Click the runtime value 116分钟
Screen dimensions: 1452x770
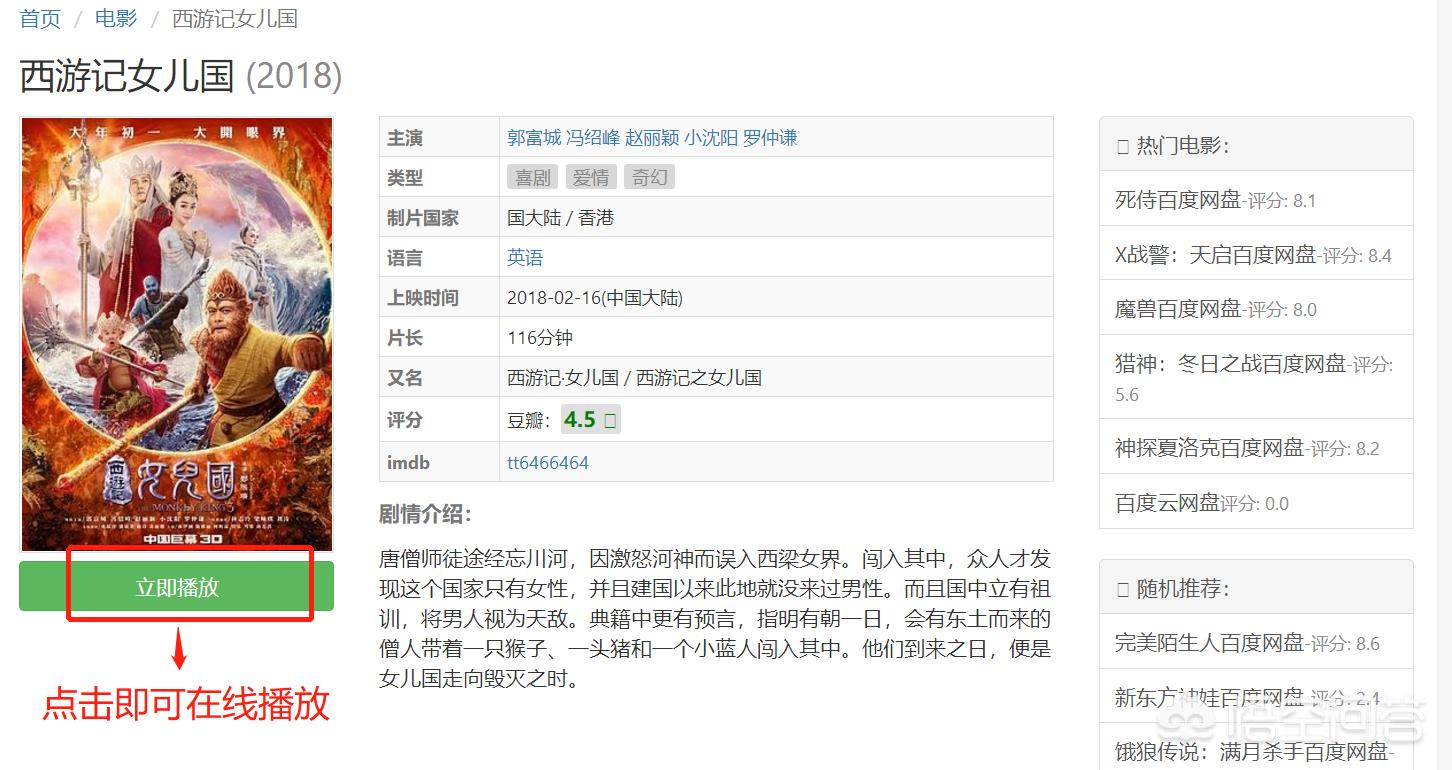[x=540, y=337]
